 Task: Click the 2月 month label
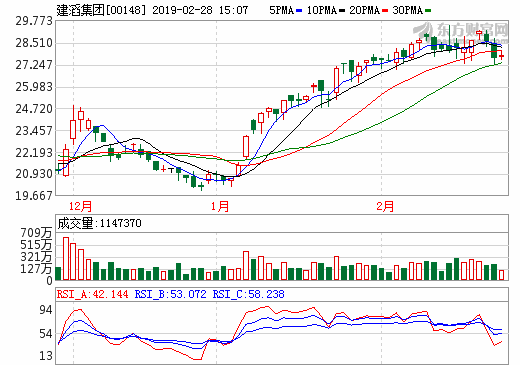click(385, 206)
